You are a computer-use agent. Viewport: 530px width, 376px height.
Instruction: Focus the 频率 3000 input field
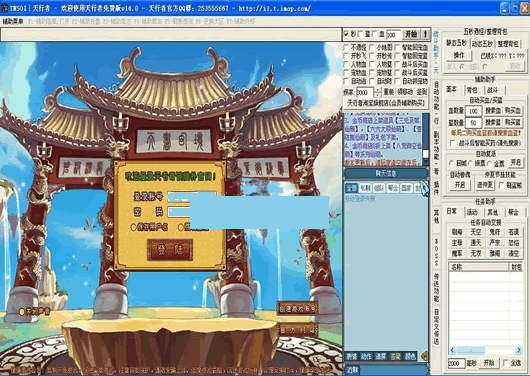[365, 92]
